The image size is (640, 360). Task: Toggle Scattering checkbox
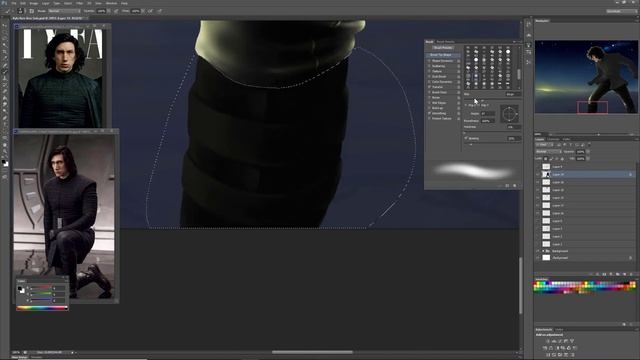(x=429, y=66)
